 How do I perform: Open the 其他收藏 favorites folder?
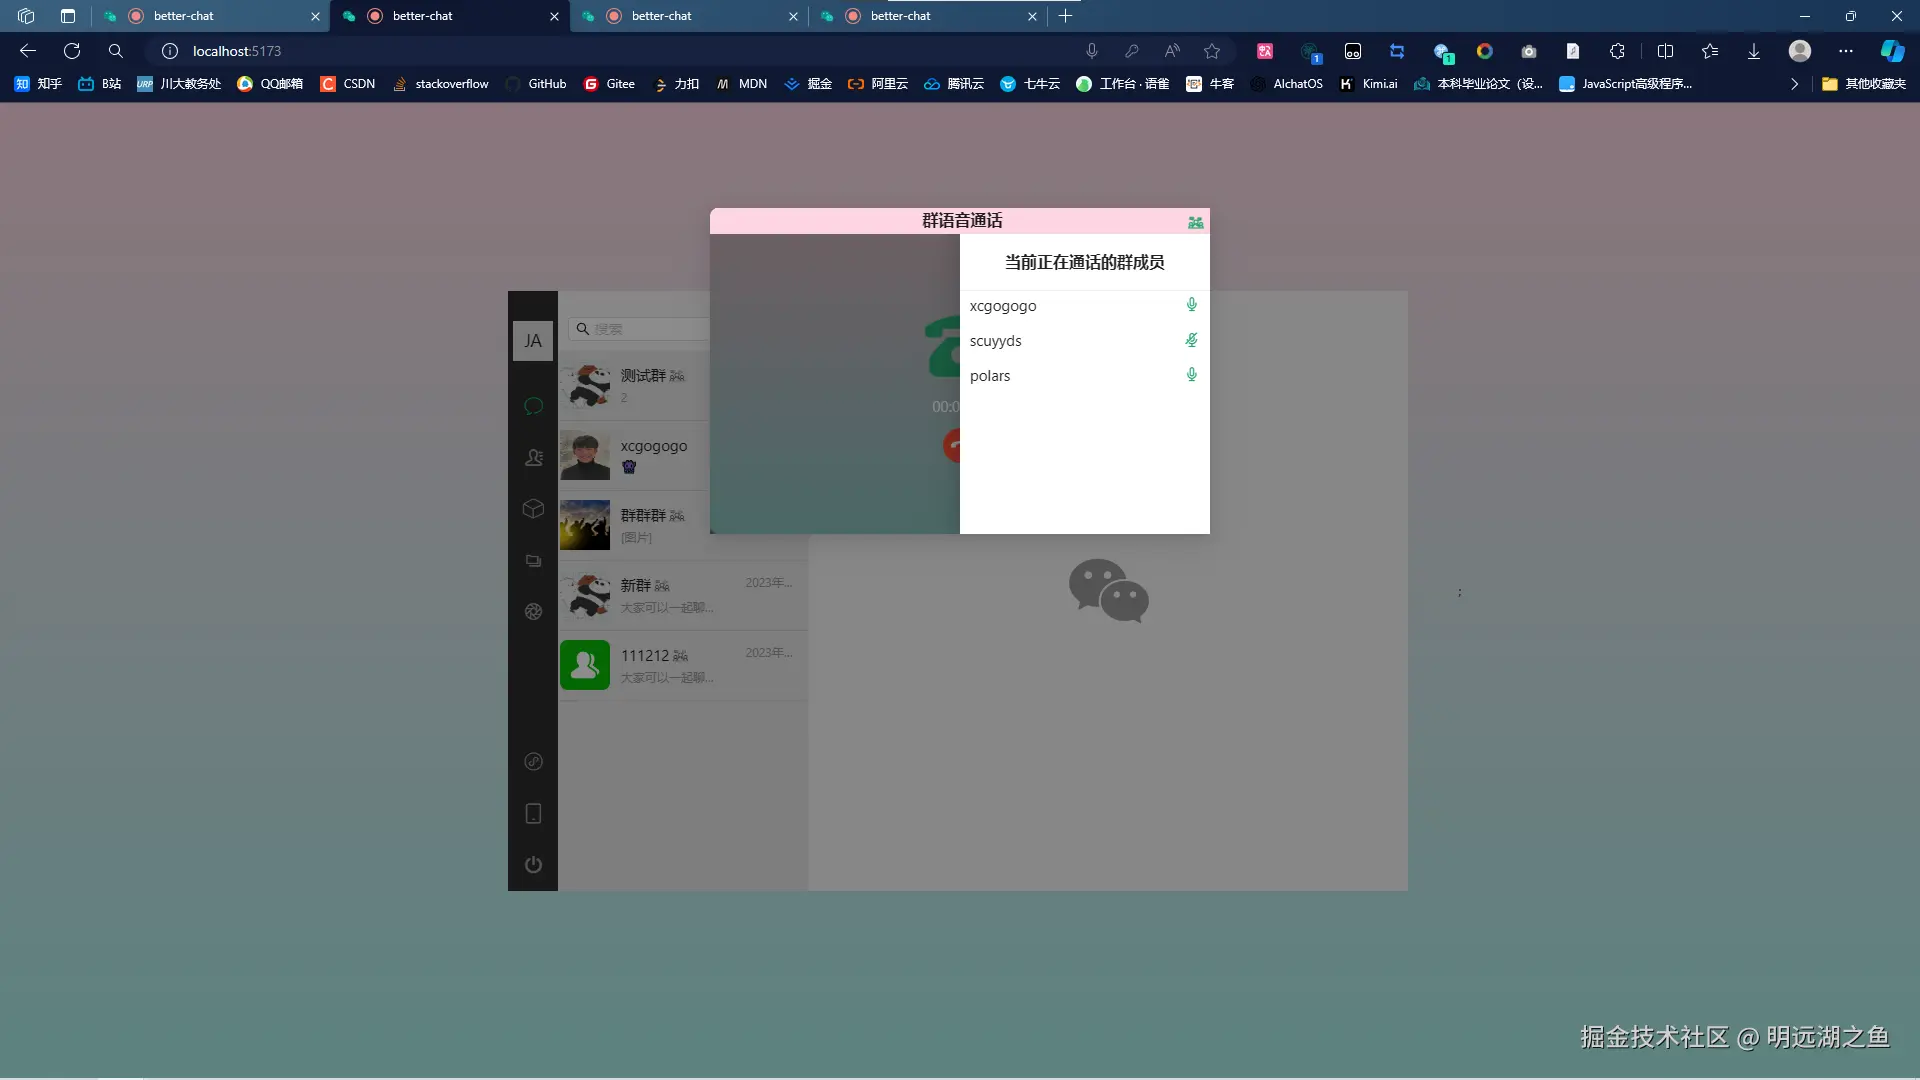pyautogui.click(x=1864, y=84)
